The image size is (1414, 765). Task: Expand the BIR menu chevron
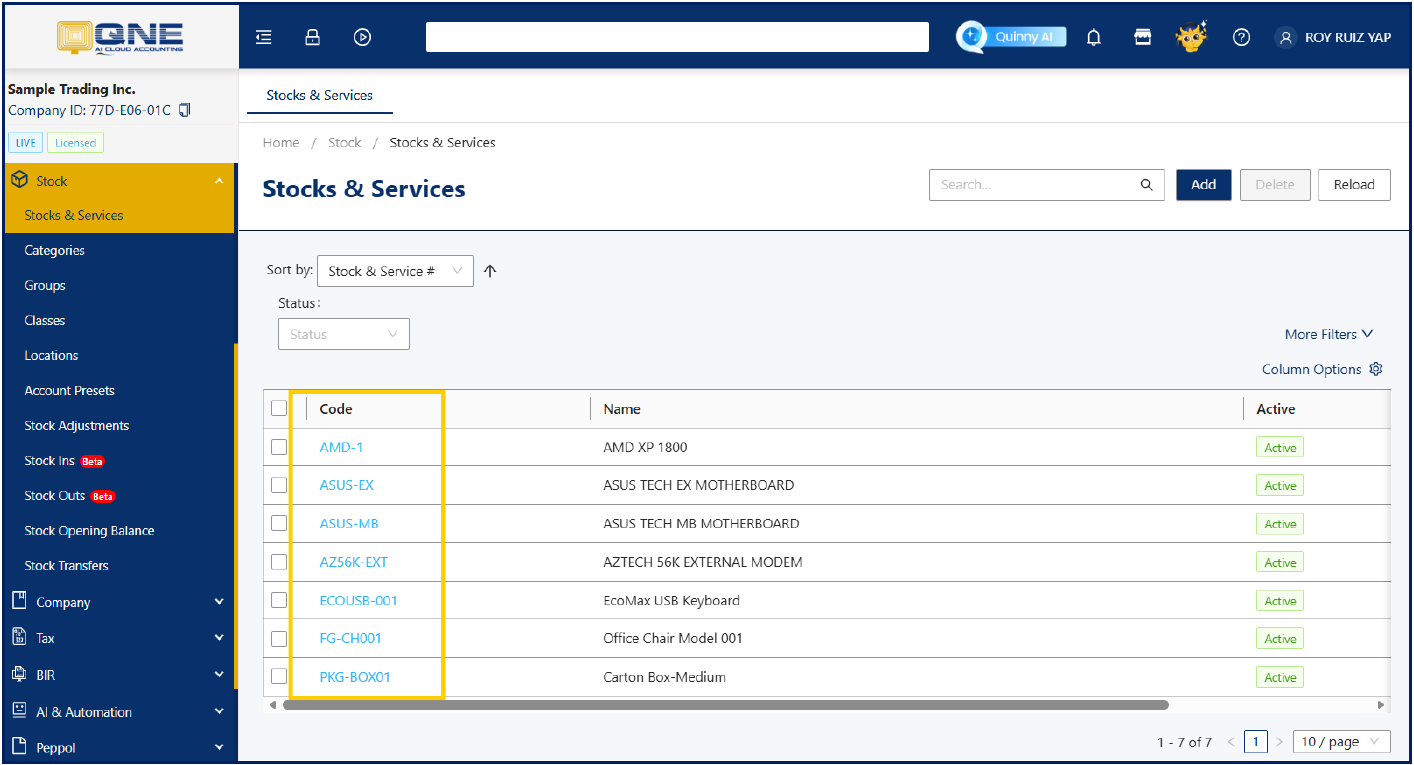pyautogui.click(x=219, y=675)
